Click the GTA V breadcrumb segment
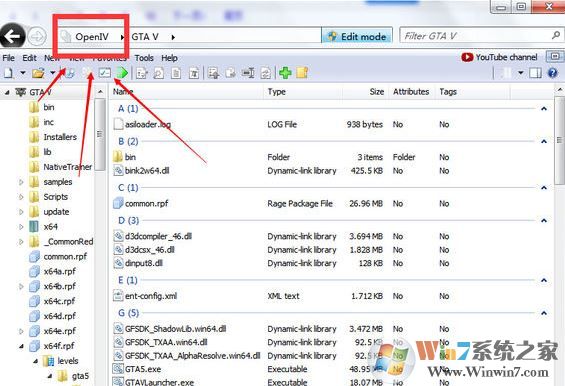 tap(145, 36)
